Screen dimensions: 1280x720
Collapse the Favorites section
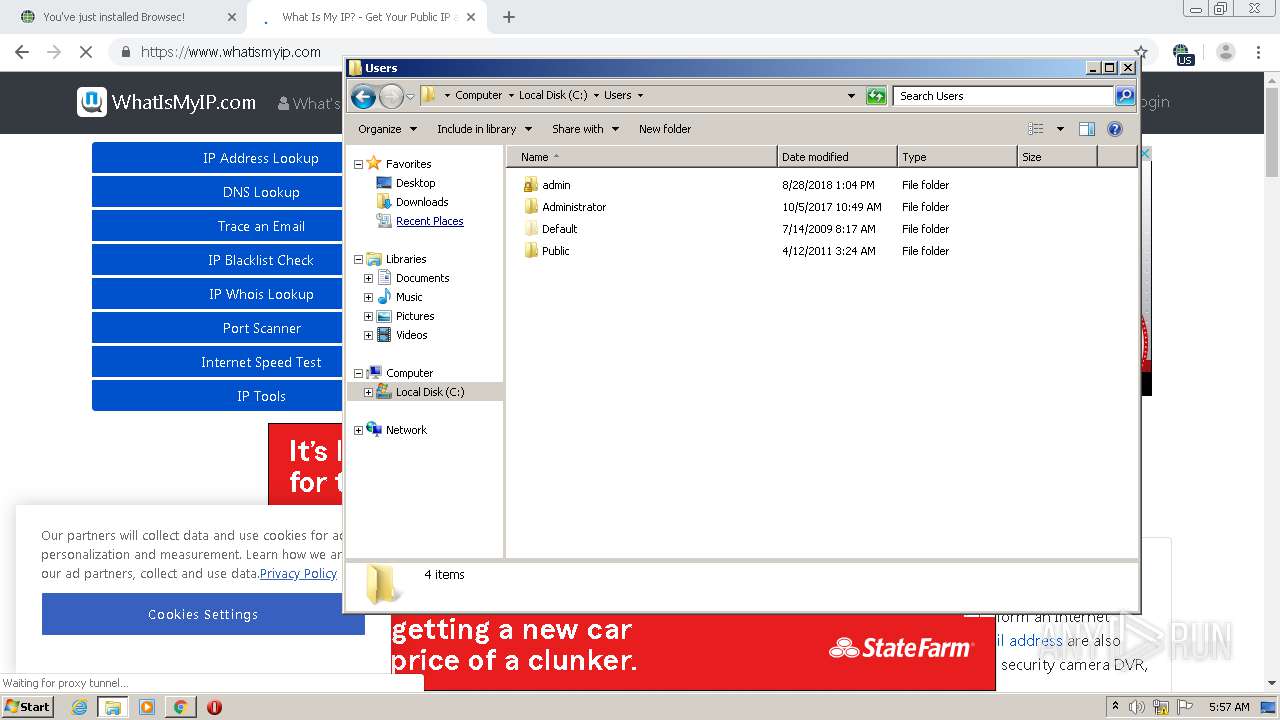point(358,164)
